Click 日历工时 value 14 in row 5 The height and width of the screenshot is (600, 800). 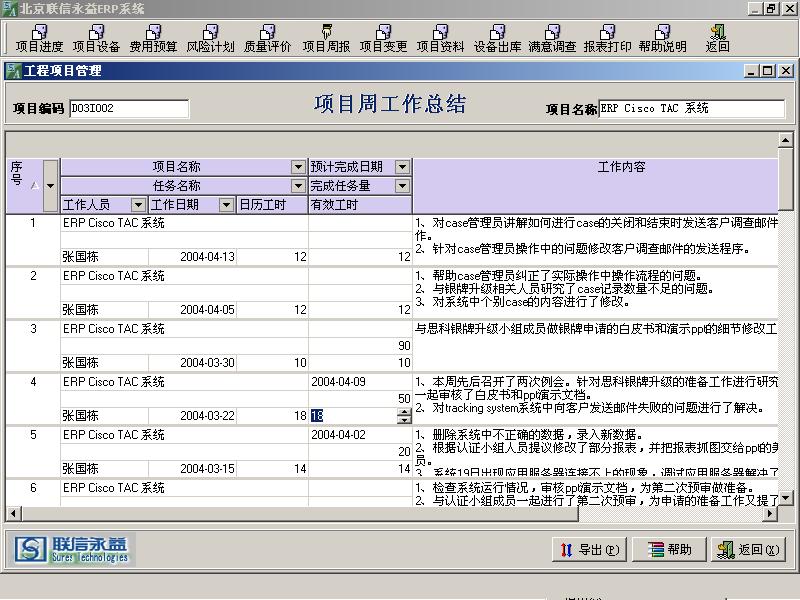point(272,469)
